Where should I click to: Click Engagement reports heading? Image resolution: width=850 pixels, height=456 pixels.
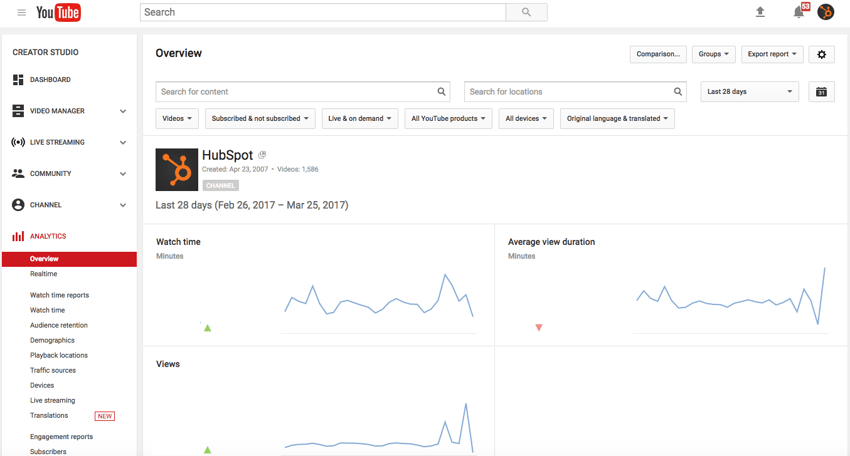click(x=61, y=436)
